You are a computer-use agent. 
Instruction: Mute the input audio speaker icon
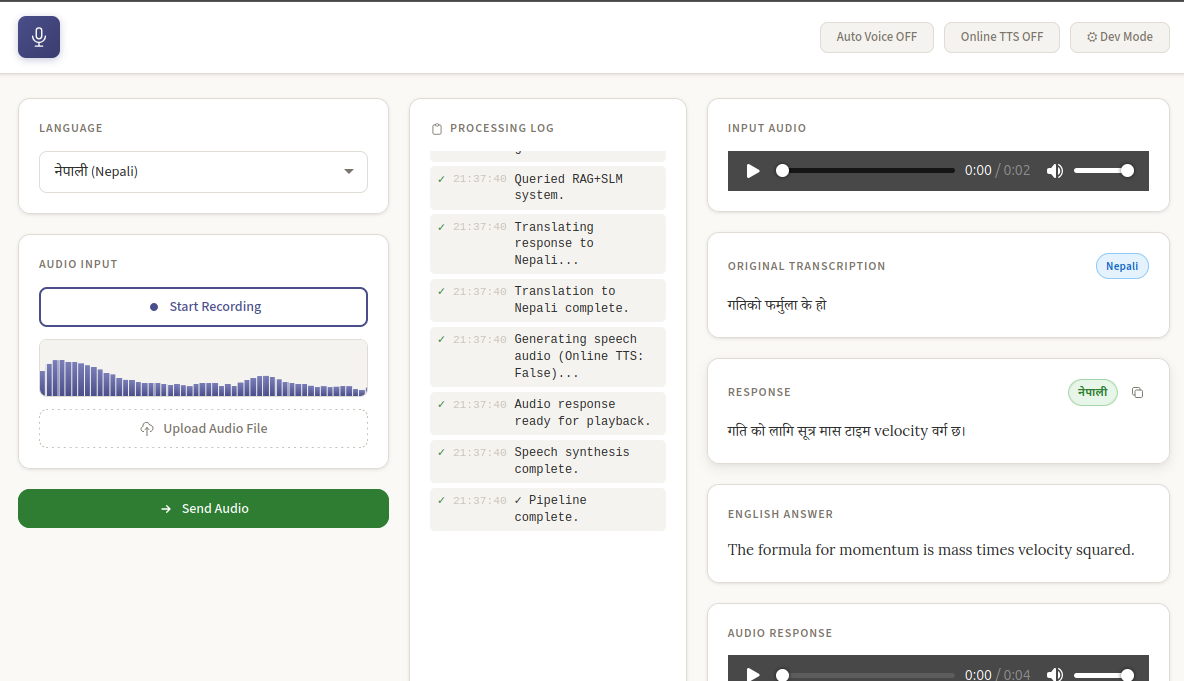click(x=1055, y=170)
